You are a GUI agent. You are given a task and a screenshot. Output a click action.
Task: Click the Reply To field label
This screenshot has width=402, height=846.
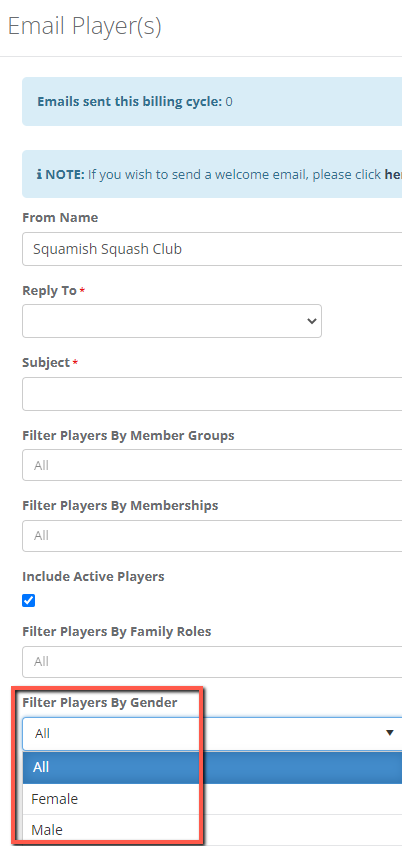49,291
